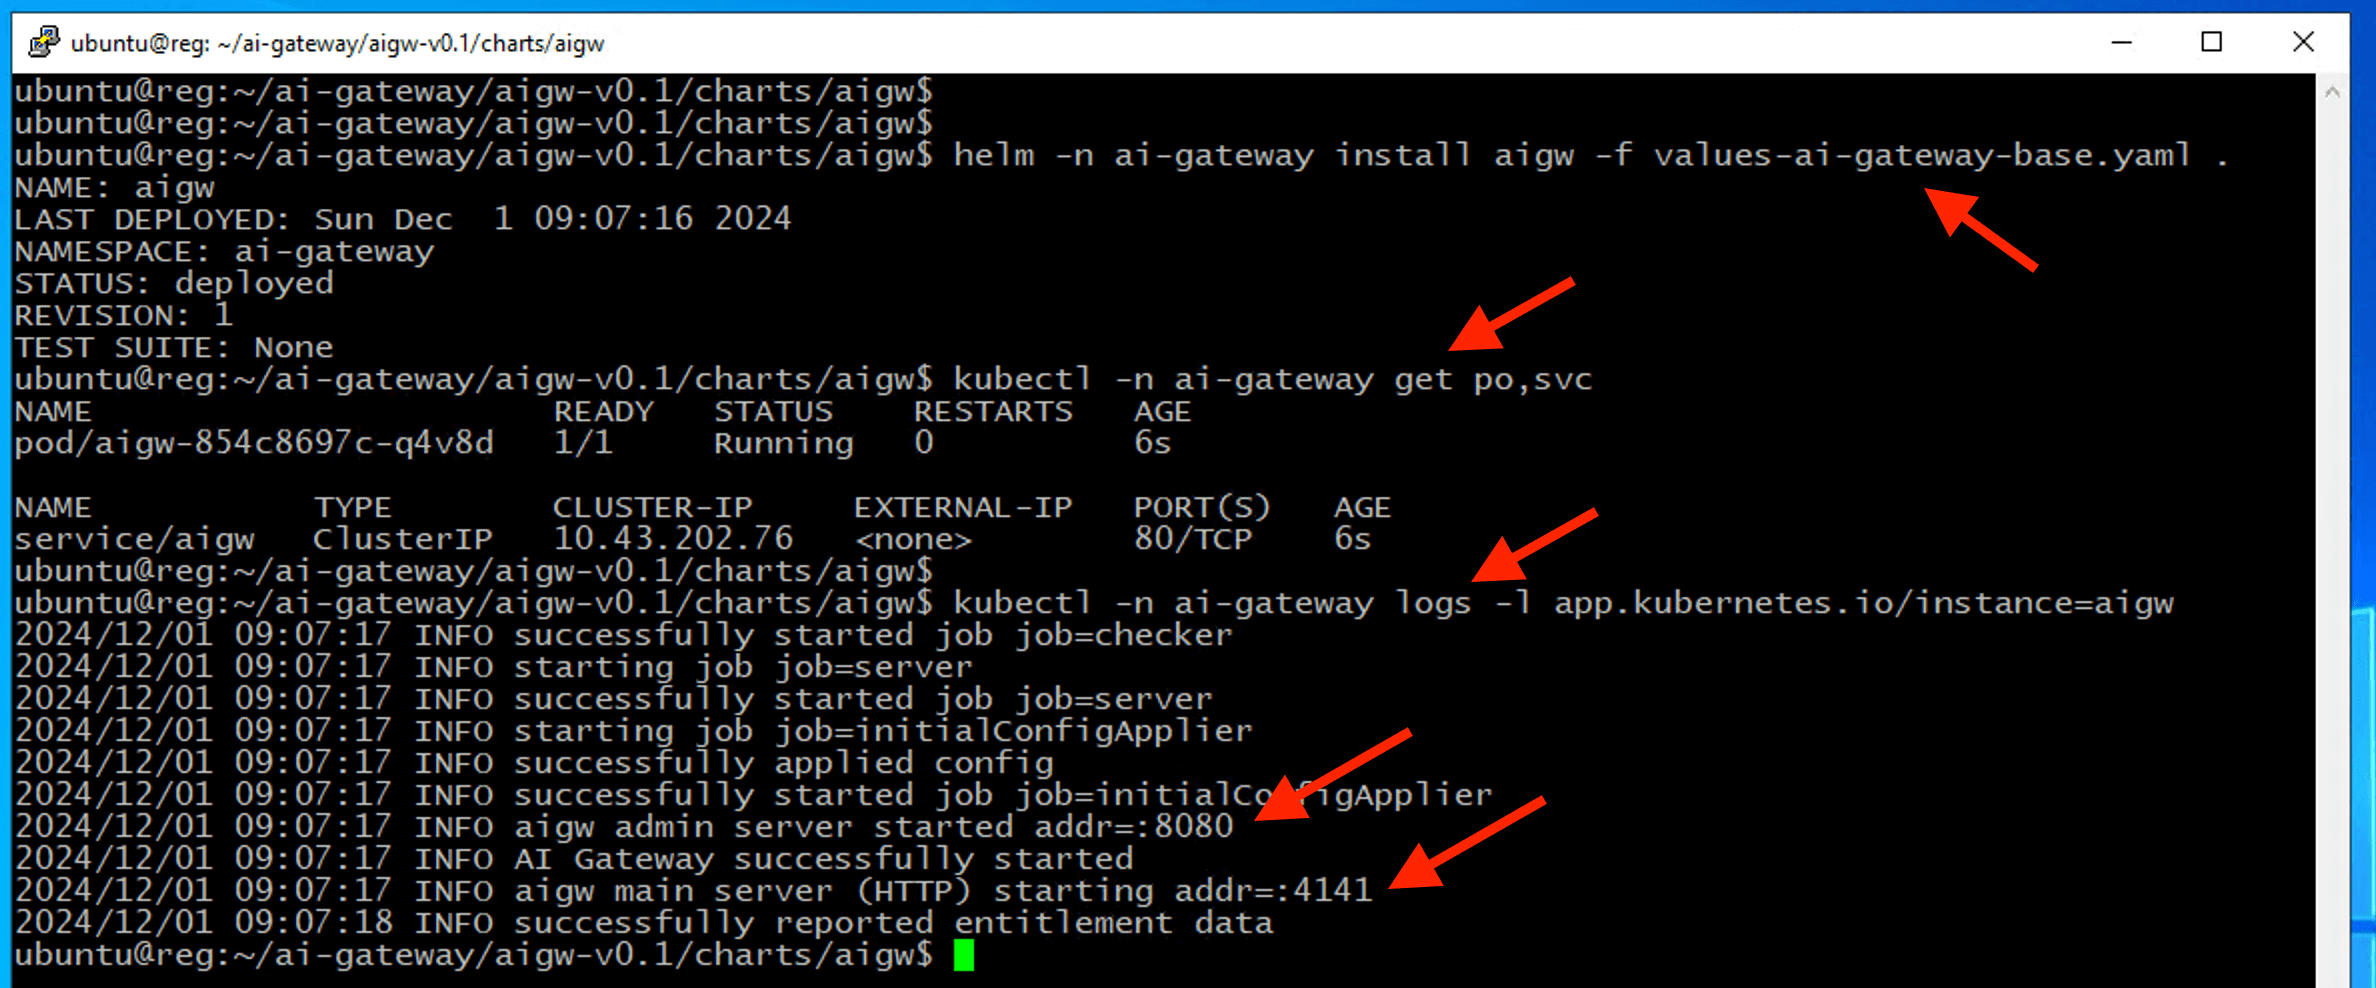Click the green terminal cursor block
The width and height of the screenshot is (2376, 988).
tap(963, 955)
